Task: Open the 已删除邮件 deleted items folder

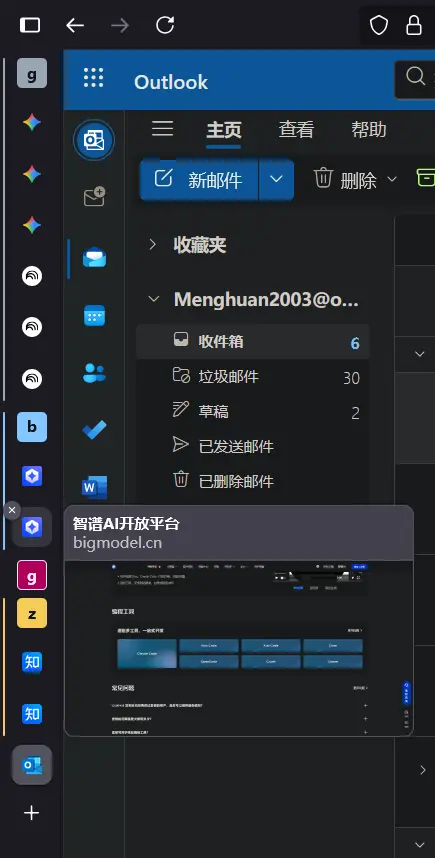Action: tap(253, 482)
